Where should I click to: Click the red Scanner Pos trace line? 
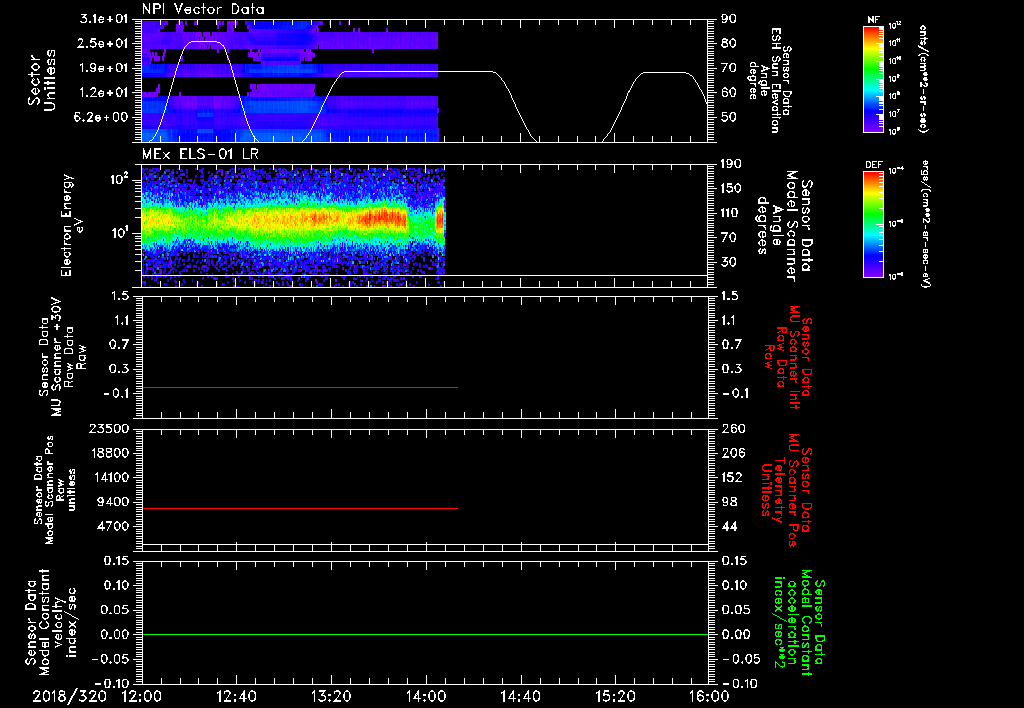300,508
